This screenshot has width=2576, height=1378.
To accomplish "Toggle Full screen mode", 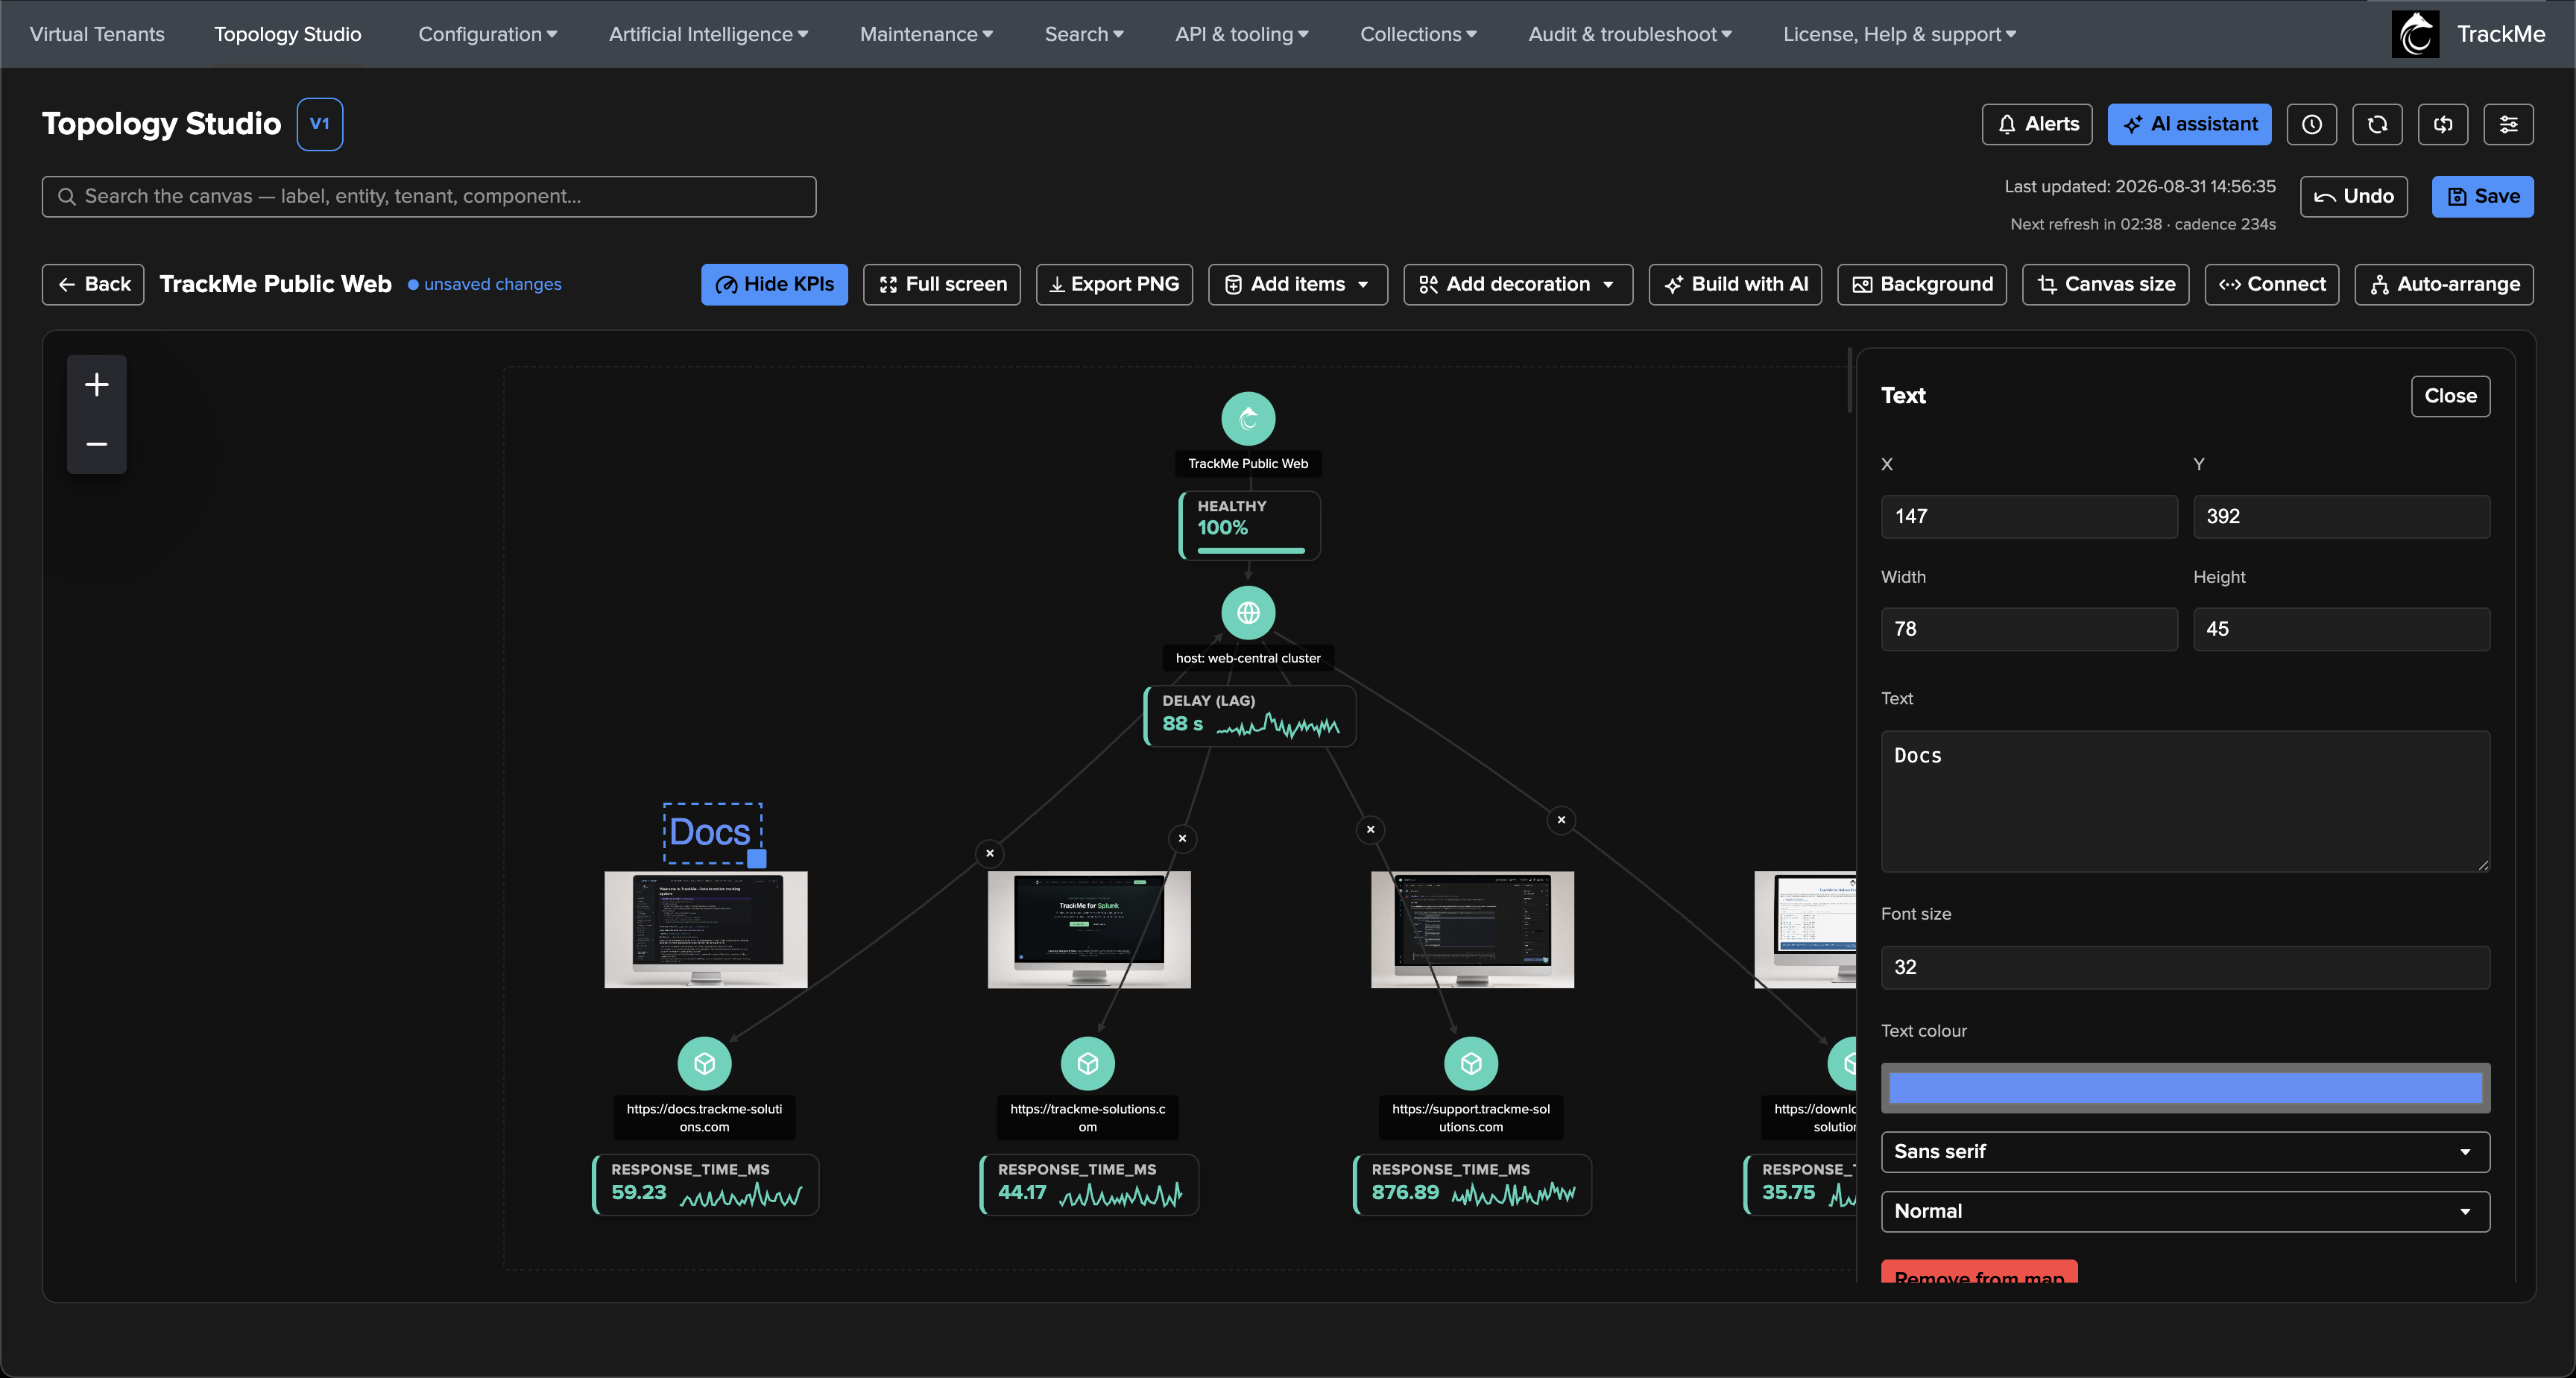I will click(941, 284).
